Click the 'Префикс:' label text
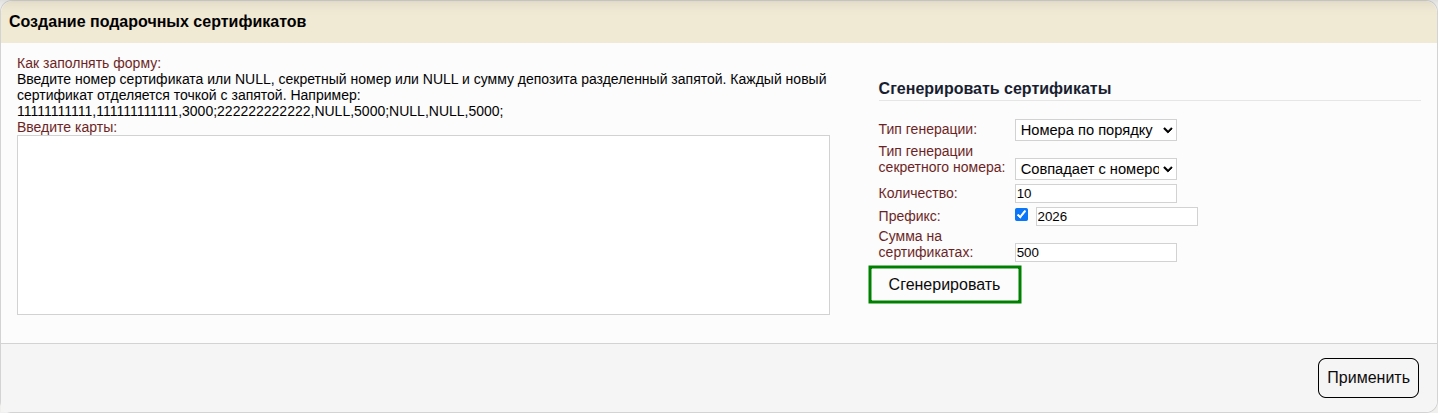This screenshot has height=413, width=1438. (909, 216)
